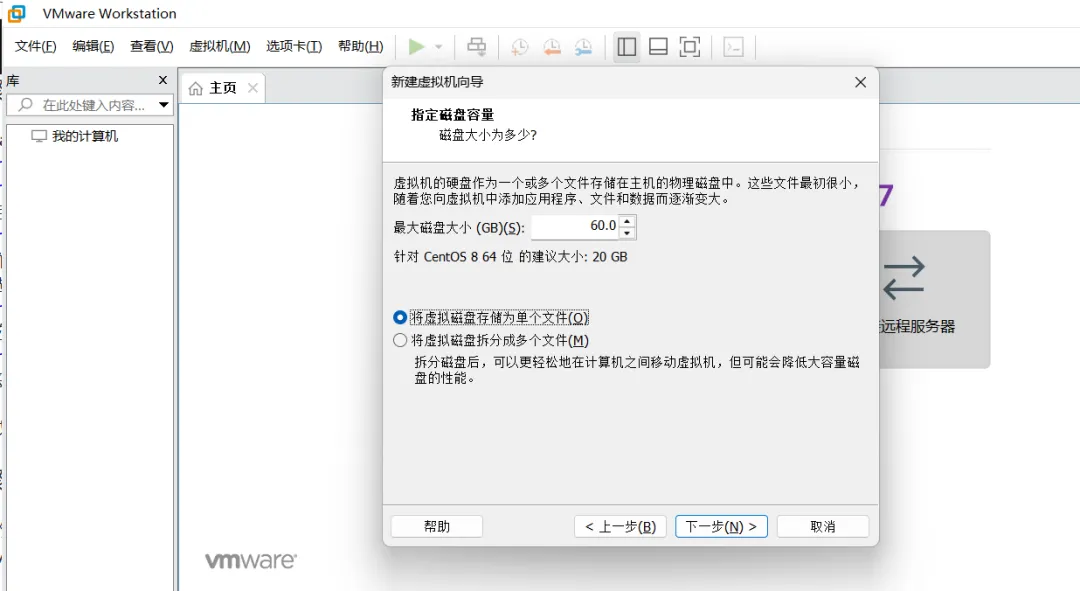
Task: Click the 远程服务器 label on home page
Action: pos(917,326)
